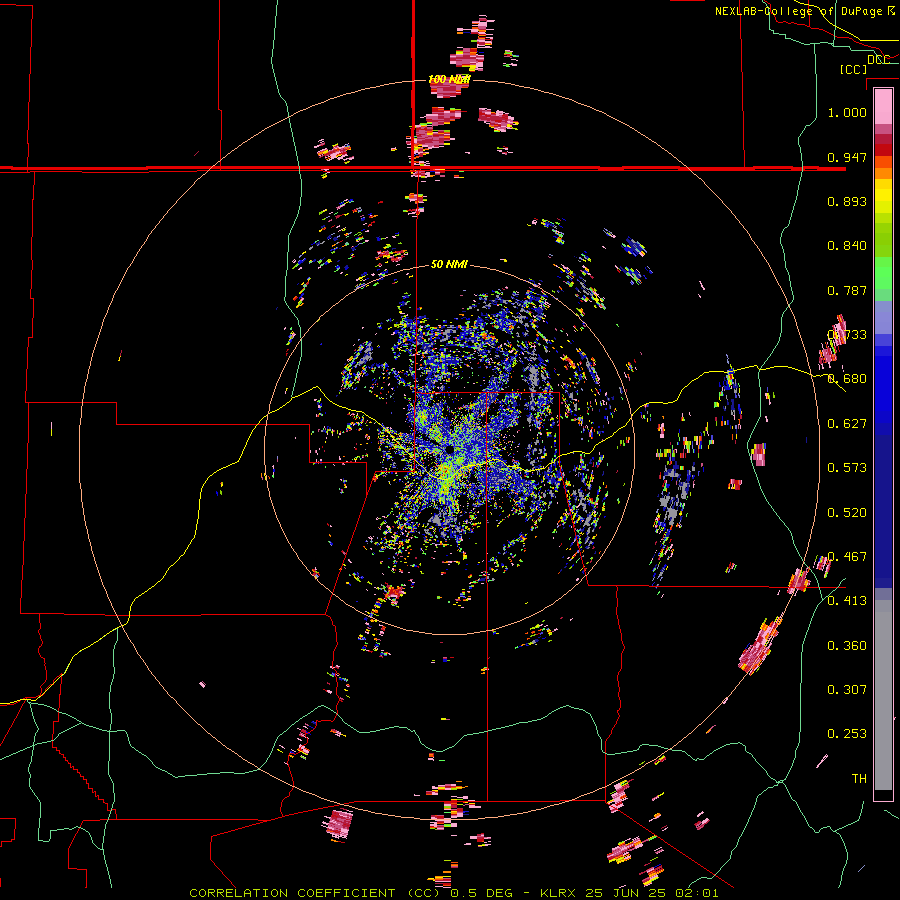Pick the gray segment of the color bar
This screenshot has height=900, width=900.
pyautogui.click(x=883, y=695)
